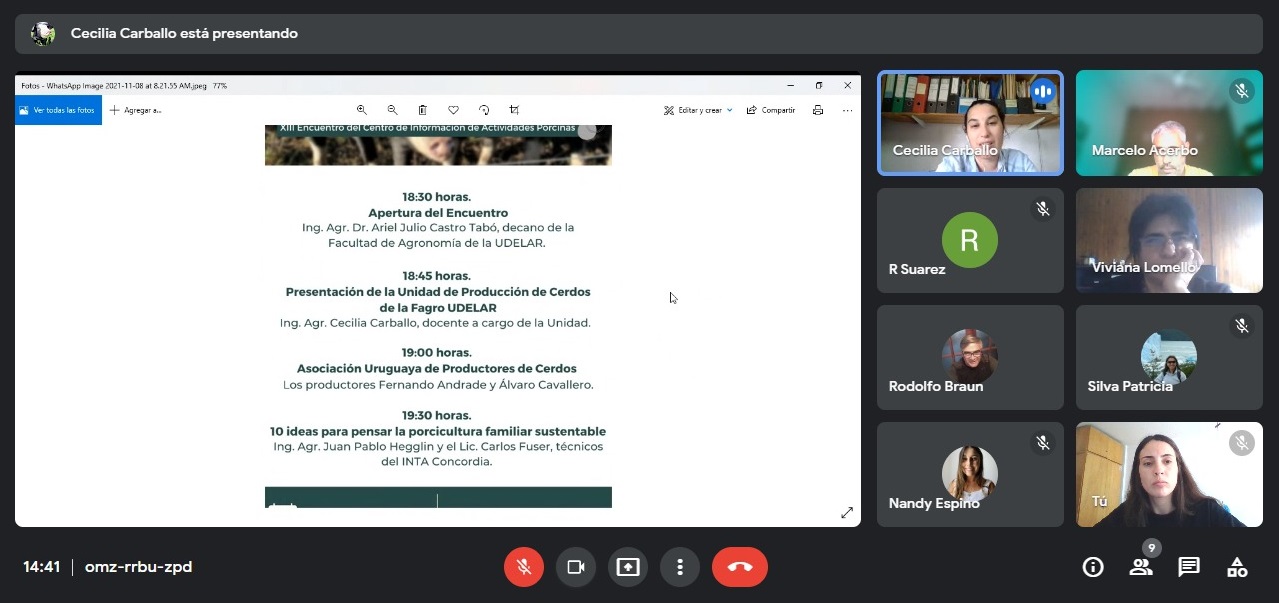The image size is (1279, 603).
Task: Print the photo
Action: [x=818, y=110]
